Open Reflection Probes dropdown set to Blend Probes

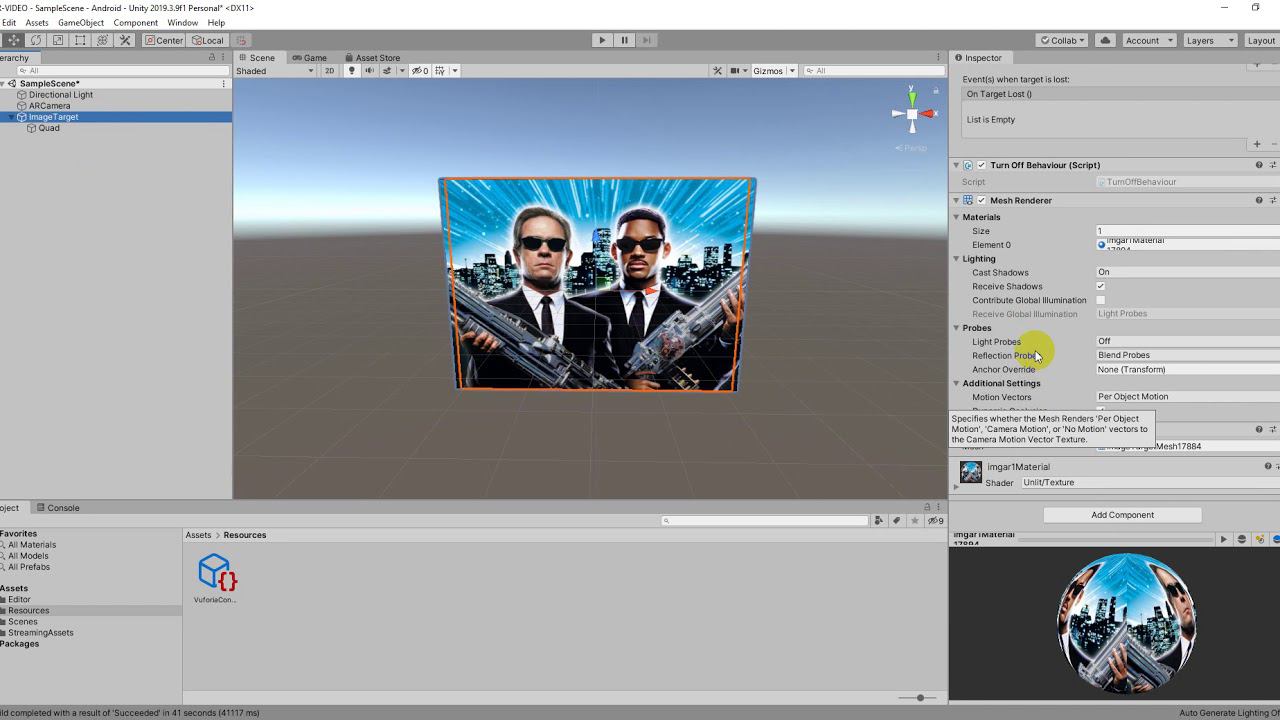pyautogui.click(x=1187, y=355)
